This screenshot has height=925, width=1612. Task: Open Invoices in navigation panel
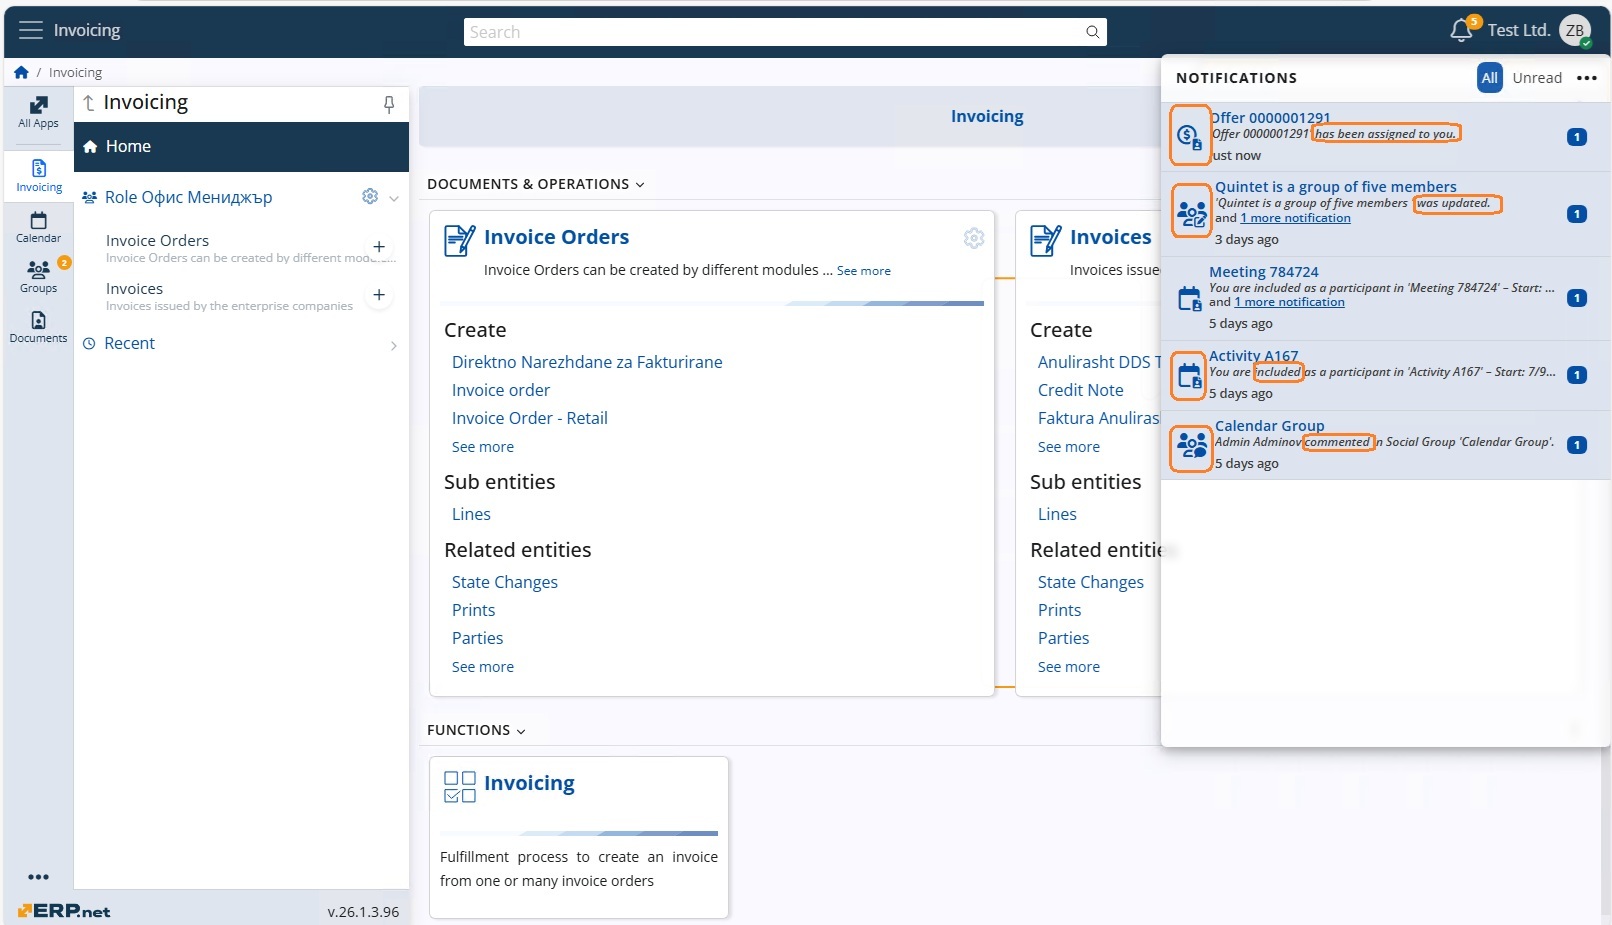(x=134, y=288)
